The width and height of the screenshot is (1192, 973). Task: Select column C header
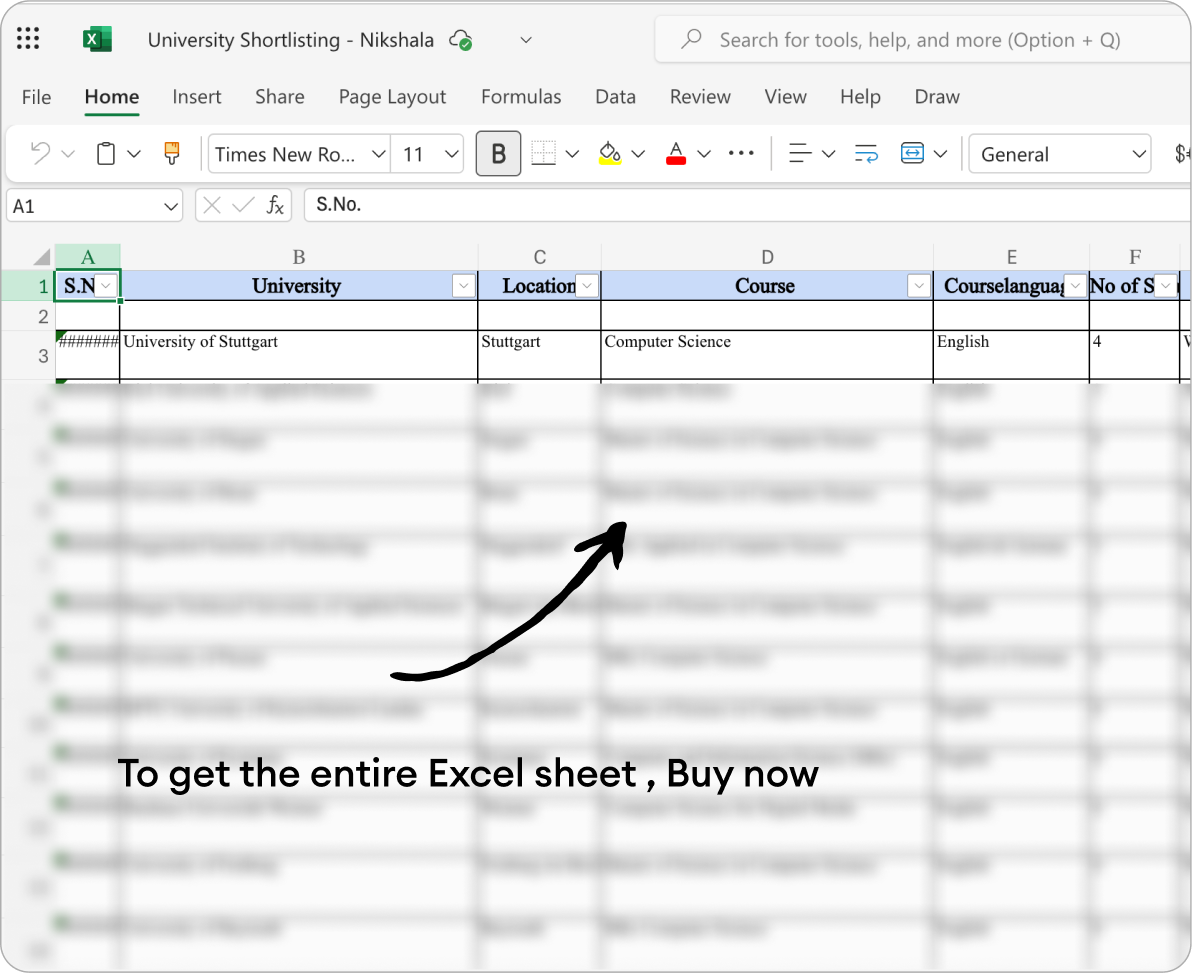click(539, 257)
